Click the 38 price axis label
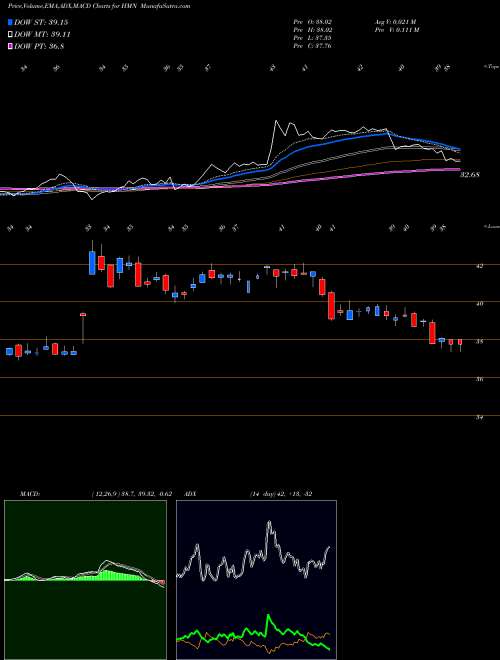The height and width of the screenshot is (660, 500). [480, 341]
